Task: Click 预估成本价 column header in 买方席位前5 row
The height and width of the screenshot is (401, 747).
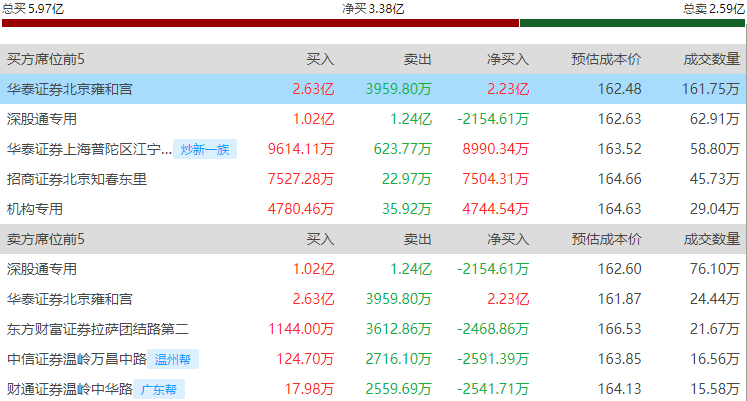Action: tap(606, 59)
